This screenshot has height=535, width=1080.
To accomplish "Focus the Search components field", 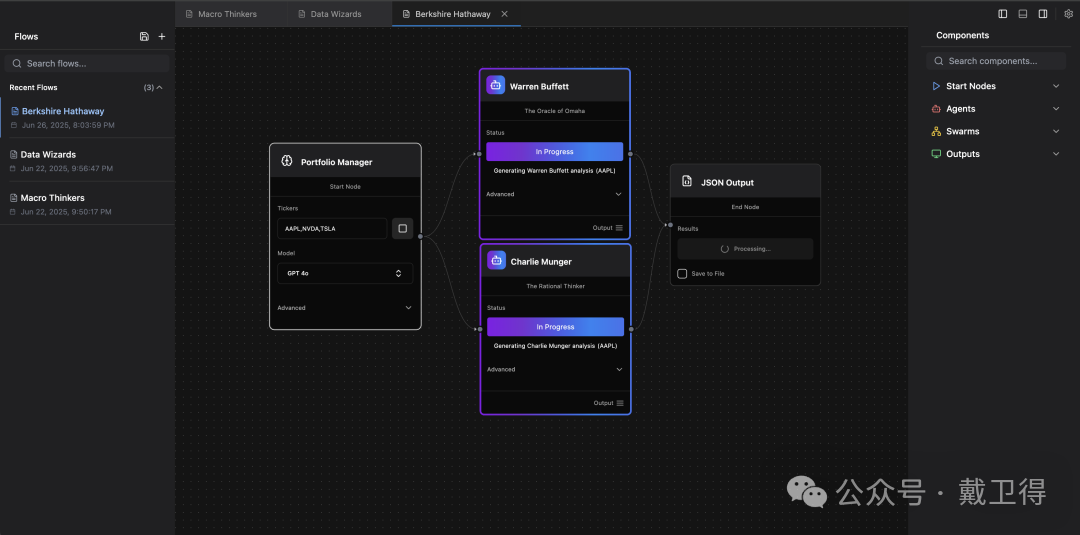I will tap(996, 61).
